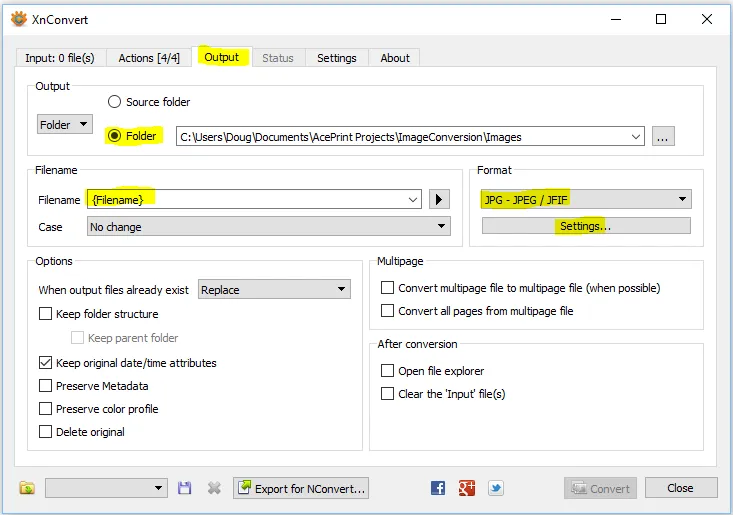Open the About tab
The height and width of the screenshot is (515, 733).
click(x=395, y=58)
